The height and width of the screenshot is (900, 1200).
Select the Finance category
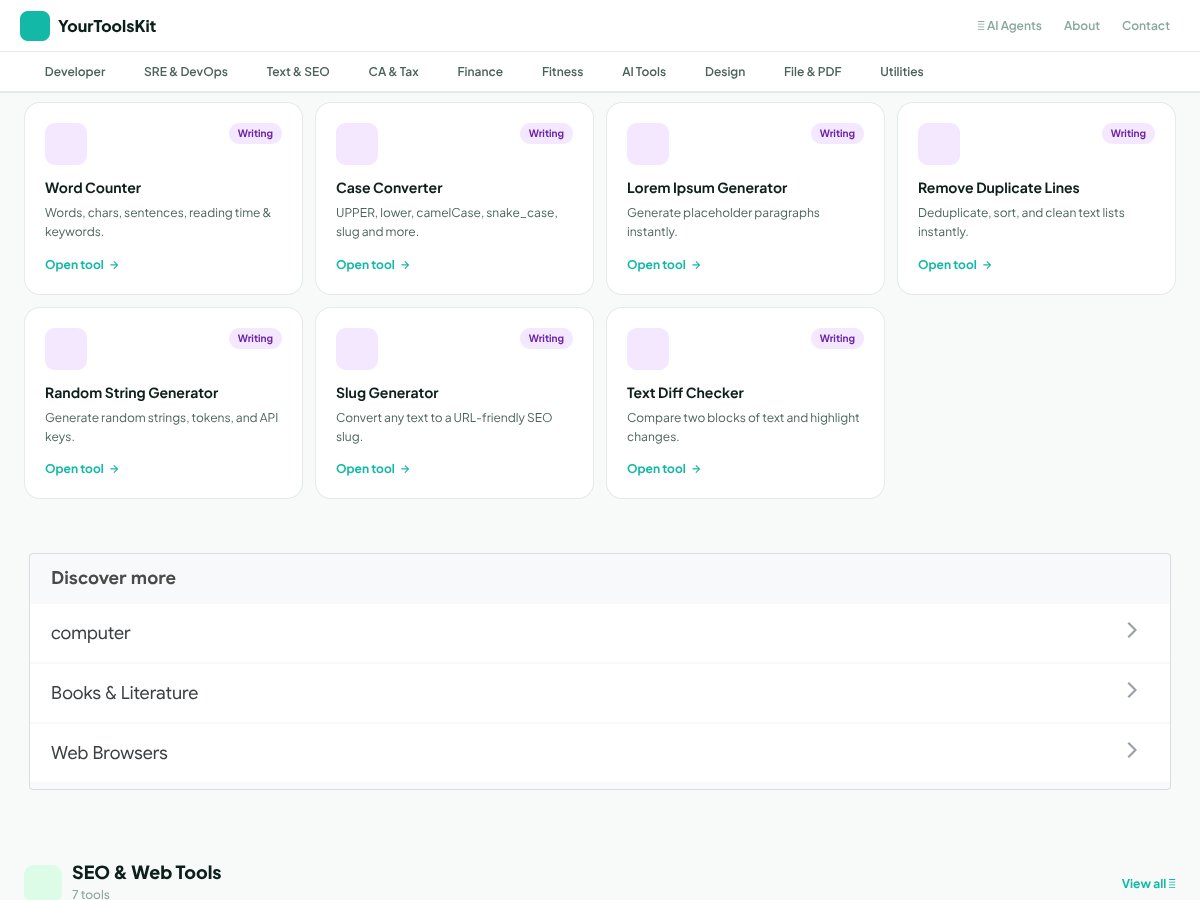480,72
